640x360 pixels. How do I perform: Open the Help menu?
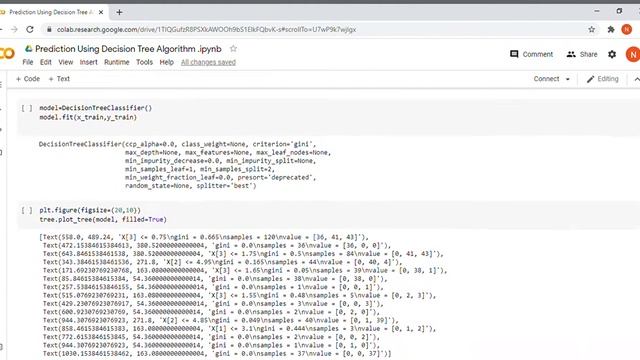tap(167, 62)
